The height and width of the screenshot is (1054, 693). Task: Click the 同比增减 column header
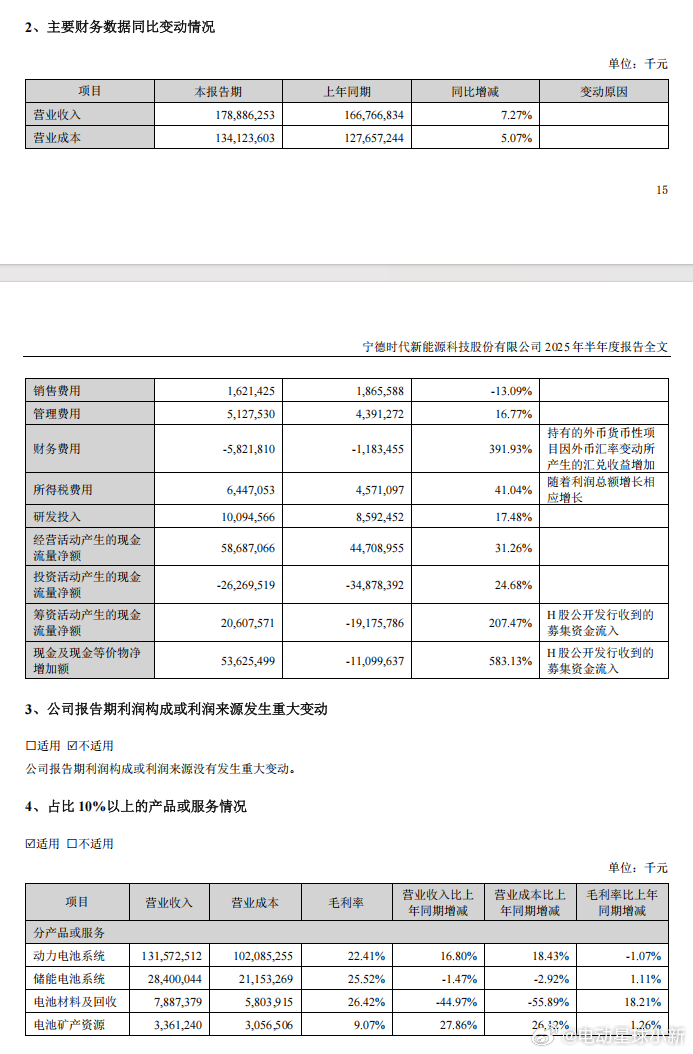[x=475, y=91]
